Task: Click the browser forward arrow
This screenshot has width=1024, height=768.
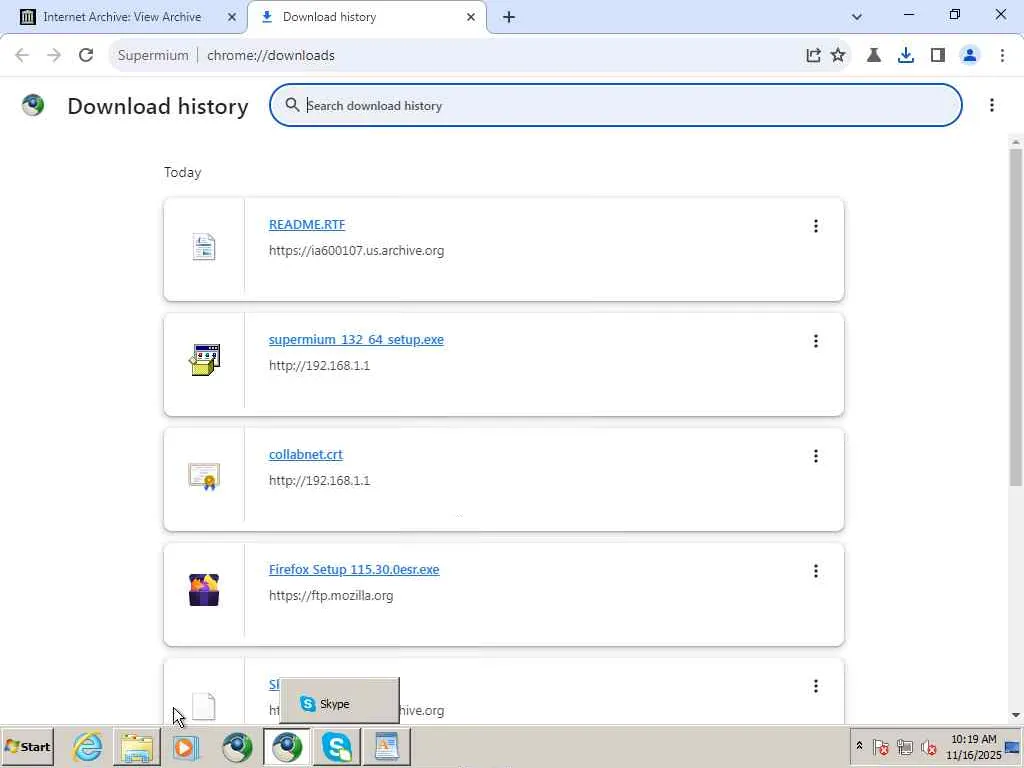Action: pyautogui.click(x=54, y=55)
